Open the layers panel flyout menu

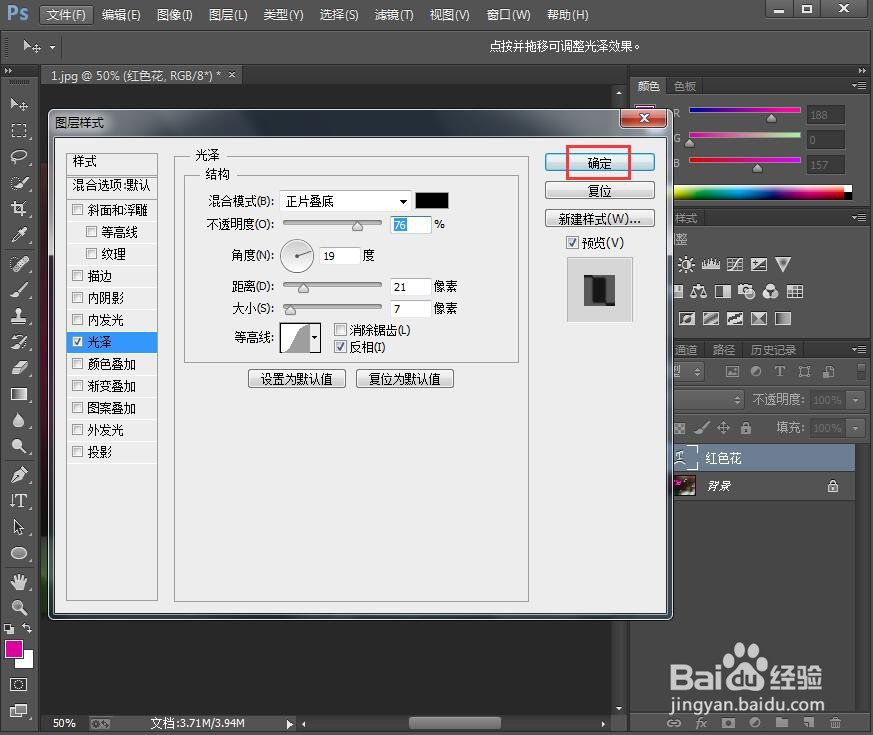(x=859, y=349)
